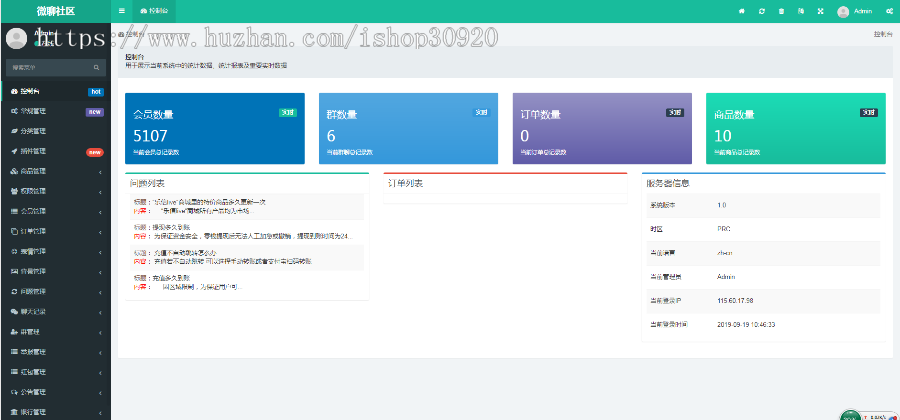900x420 pixels.
Task: Click the login time 2019-09-19 10:46:33
Action: pos(746,325)
